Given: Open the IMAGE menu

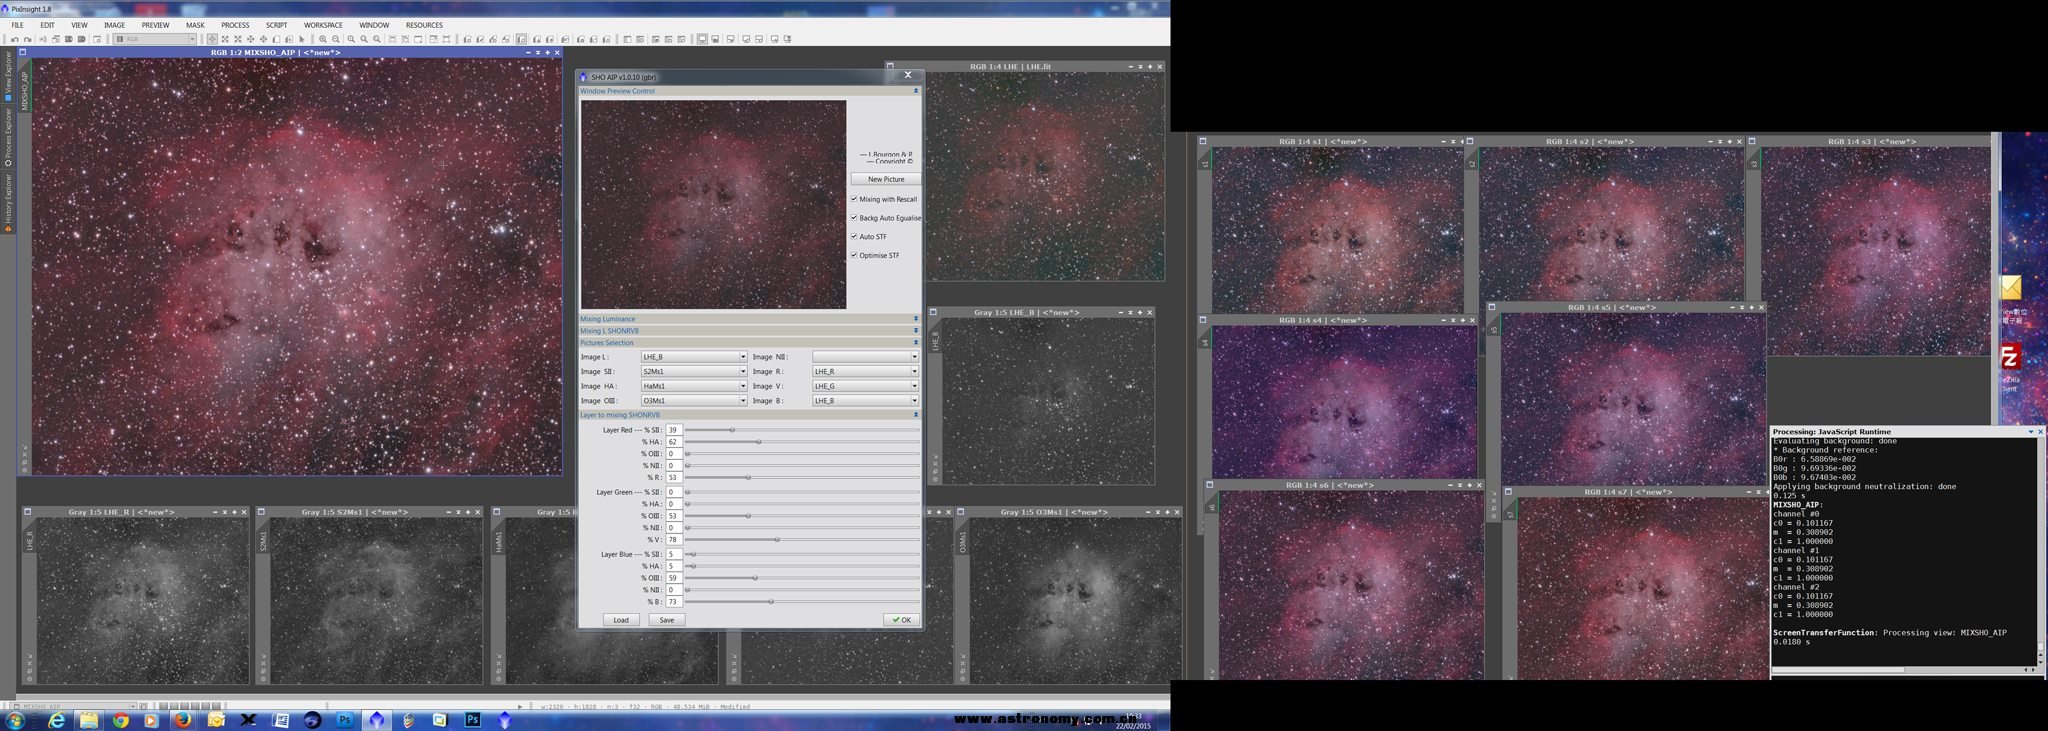Looking at the screenshot, I should click(x=115, y=25).
